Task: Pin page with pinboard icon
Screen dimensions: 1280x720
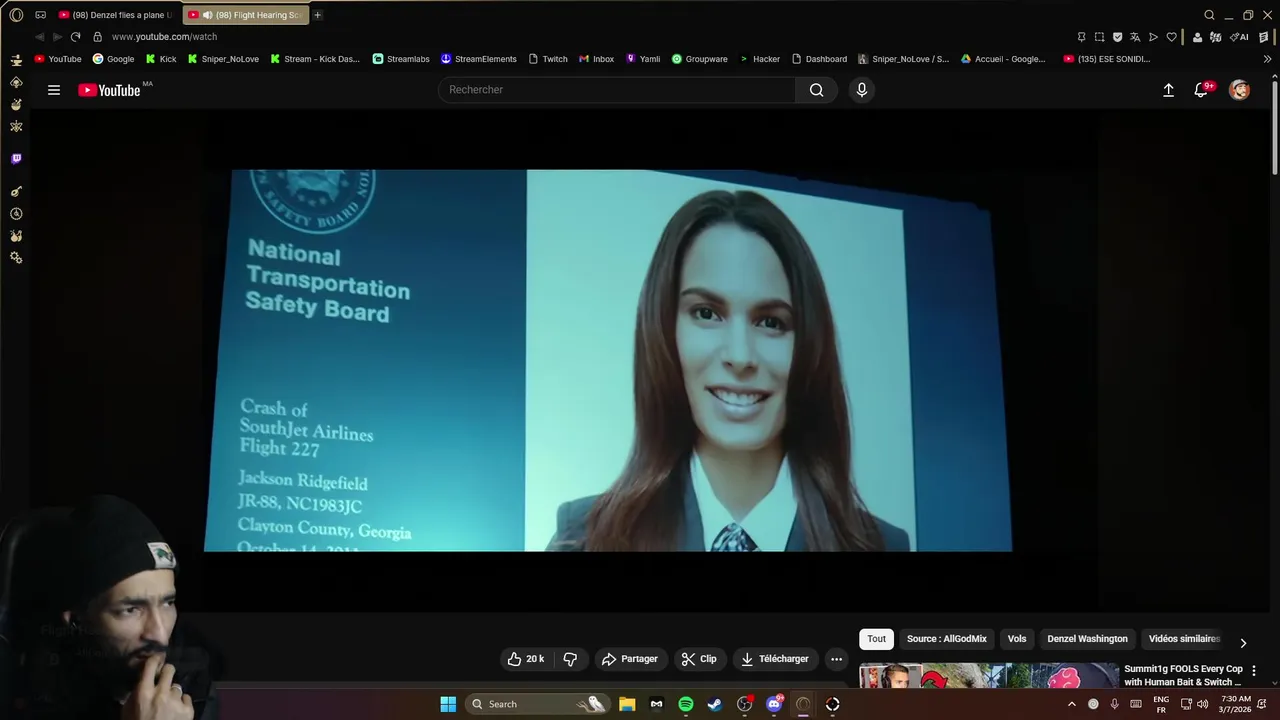Action: pos(1081,37)
